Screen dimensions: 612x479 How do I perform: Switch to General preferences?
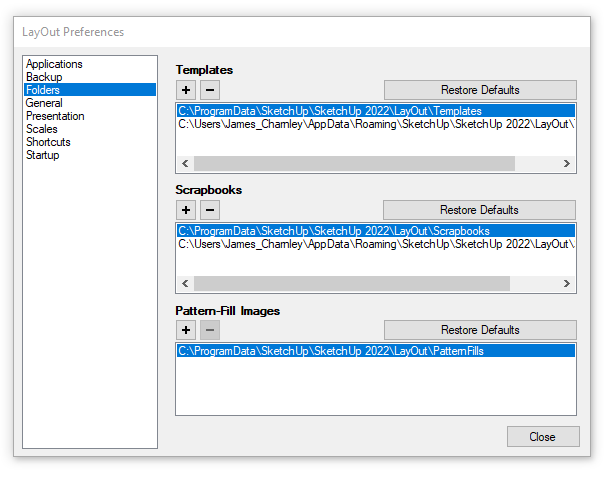click(x=44, y=103)
